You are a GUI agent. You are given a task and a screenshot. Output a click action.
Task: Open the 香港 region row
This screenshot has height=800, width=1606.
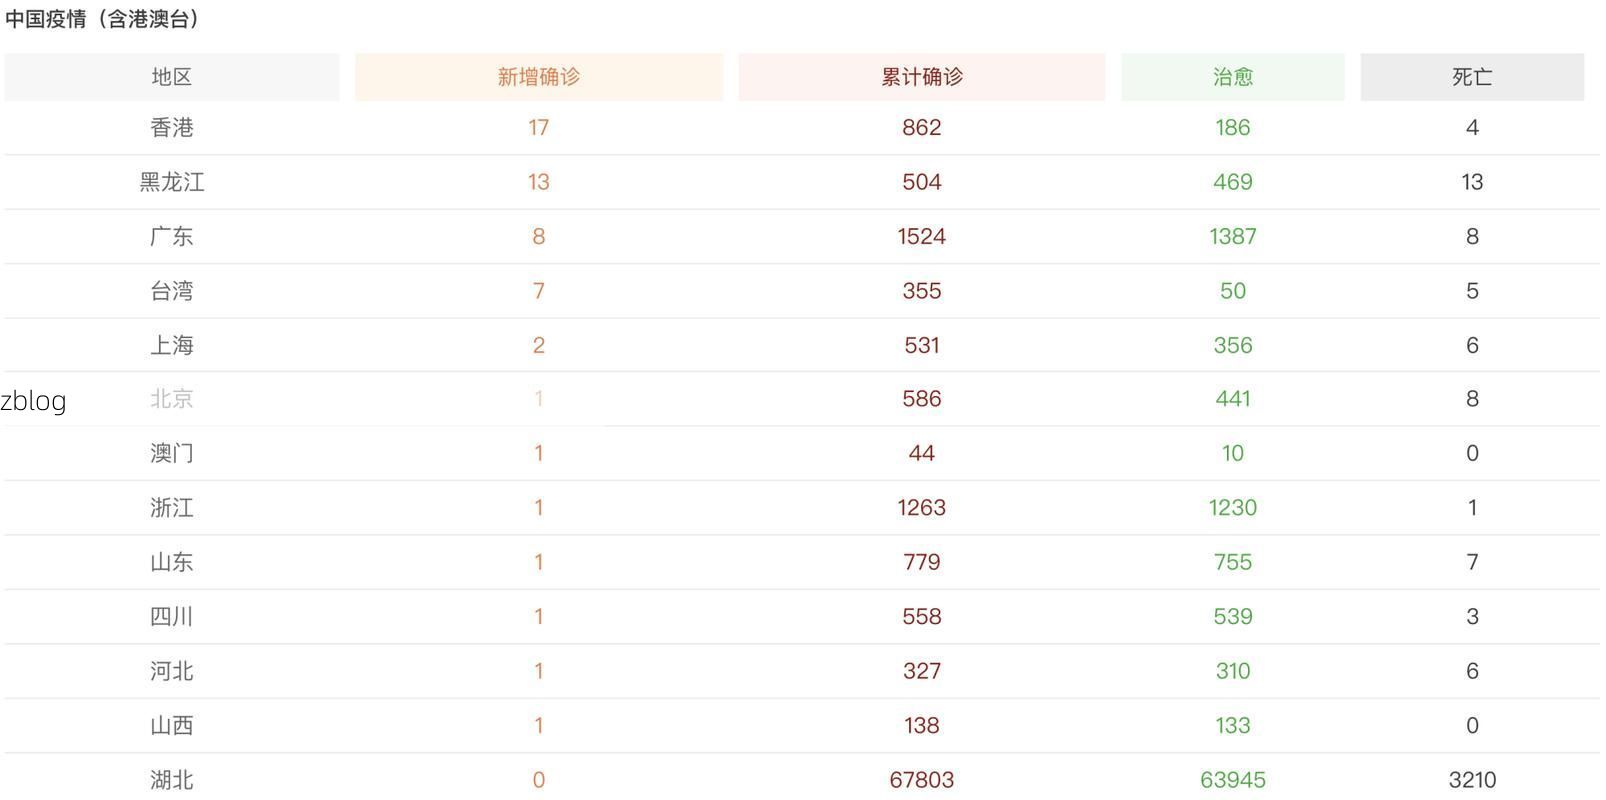[x=172, y=128]
